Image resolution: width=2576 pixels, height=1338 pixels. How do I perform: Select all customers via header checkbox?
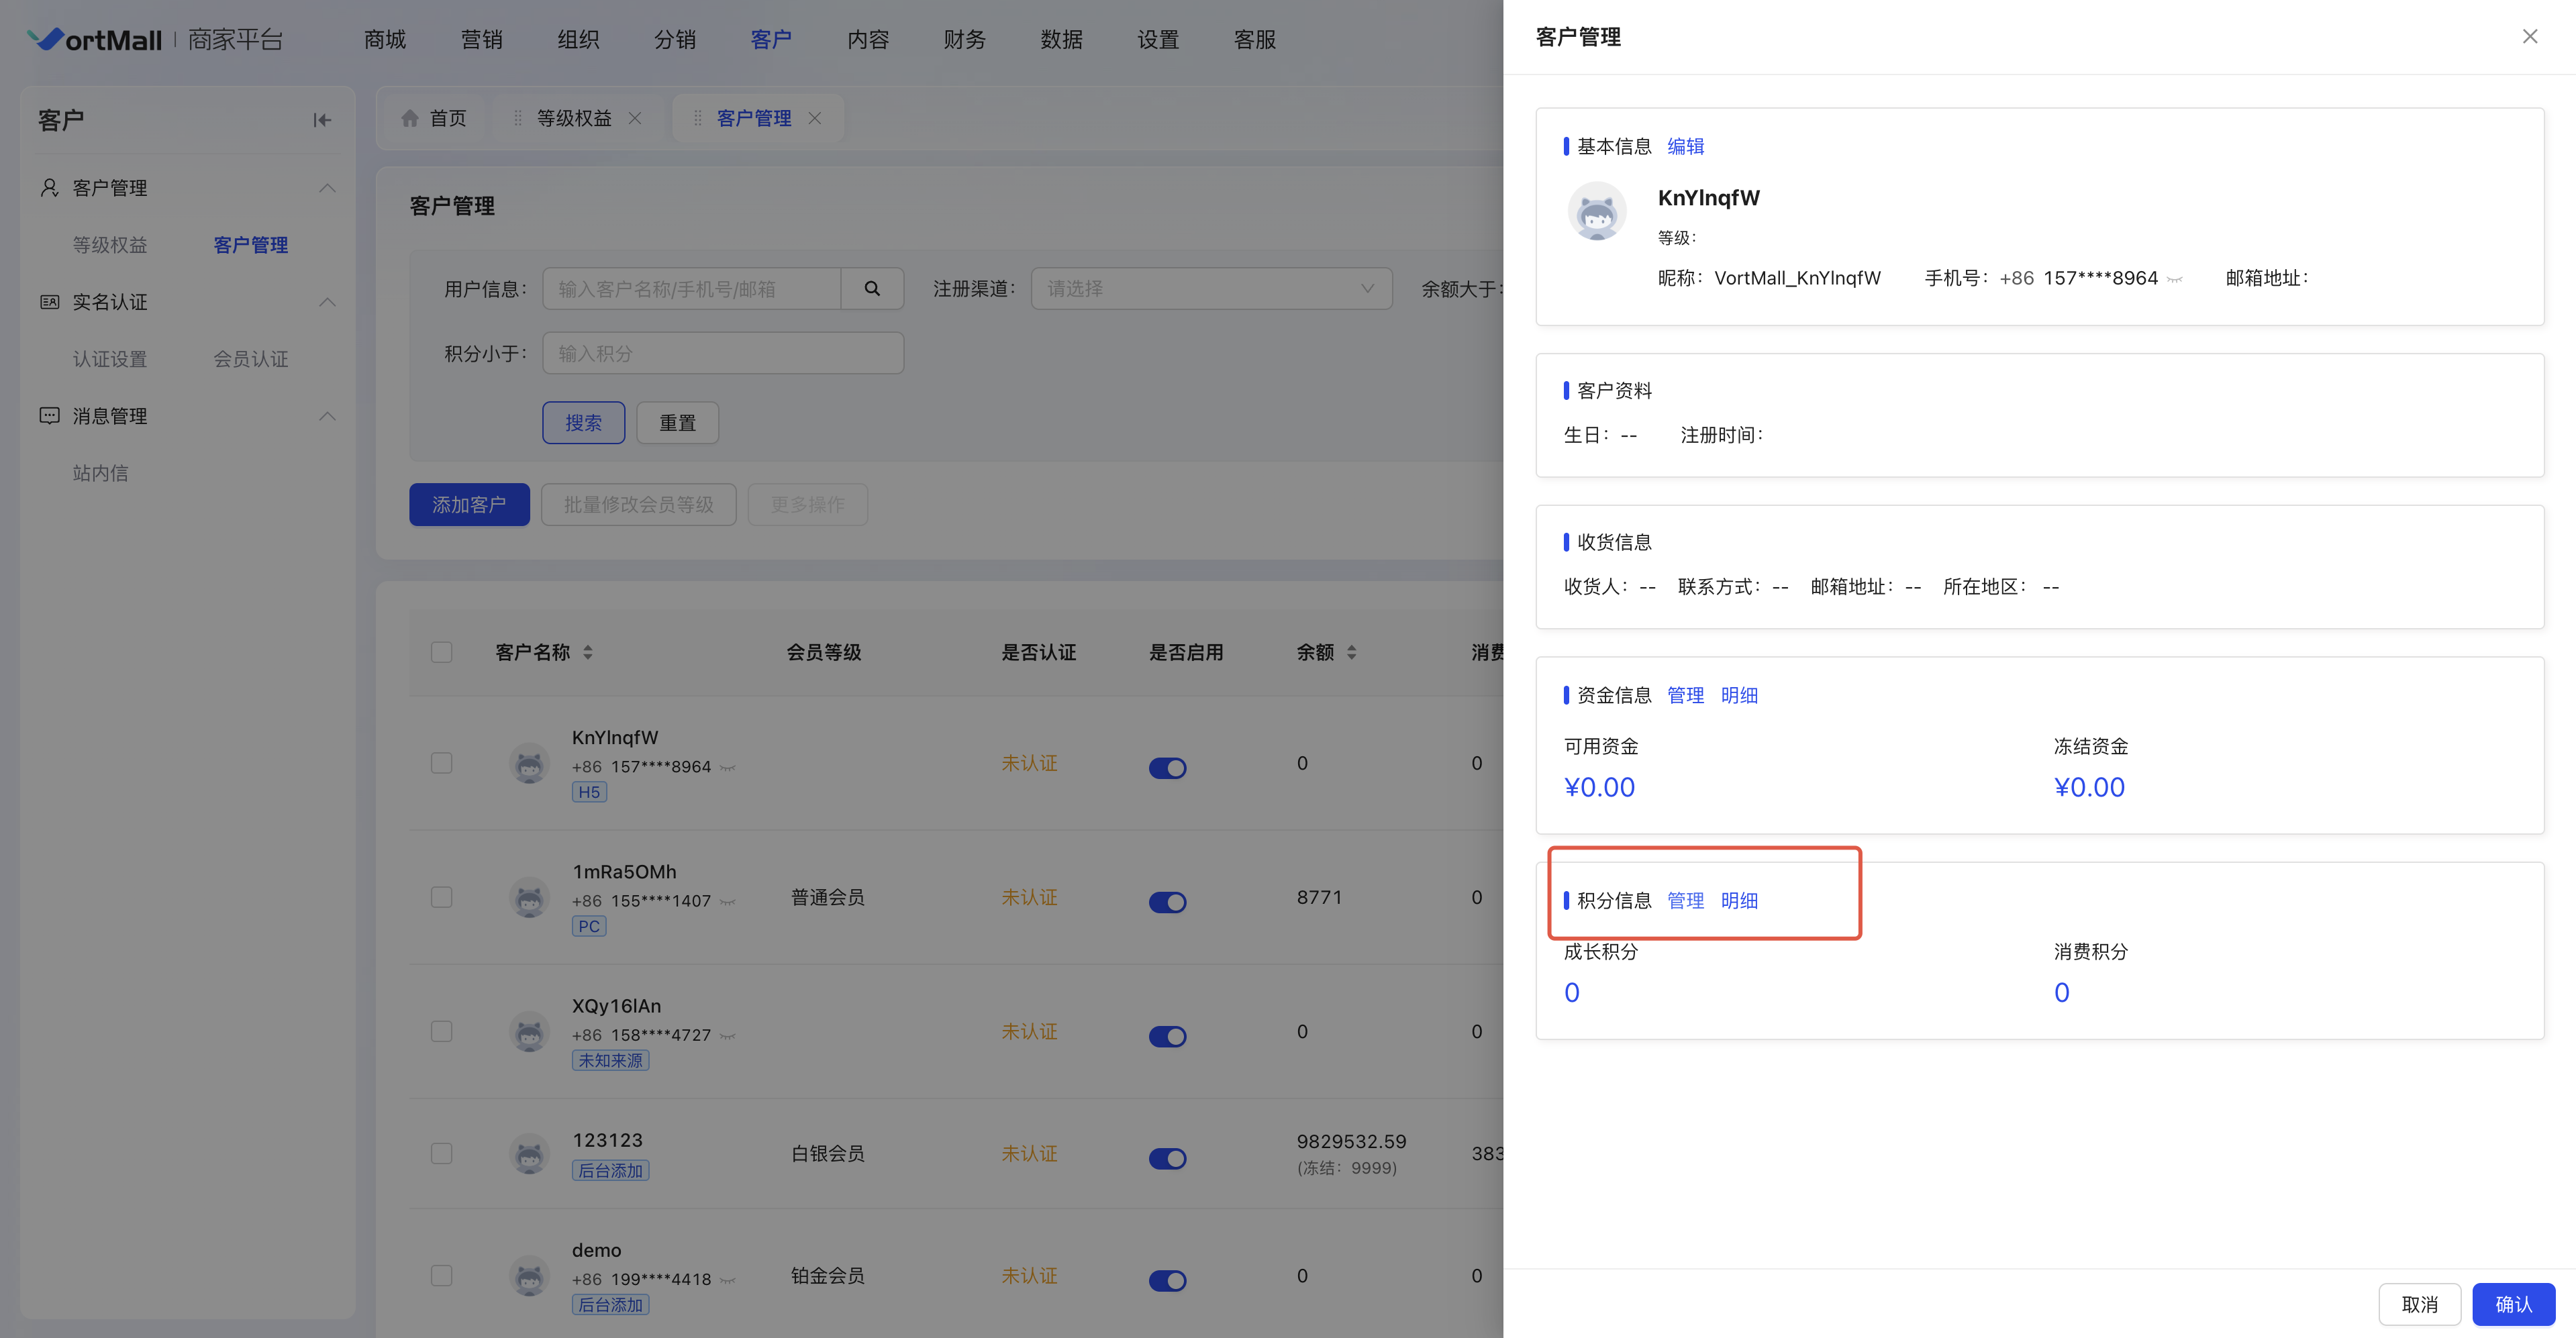pos(441,652)
